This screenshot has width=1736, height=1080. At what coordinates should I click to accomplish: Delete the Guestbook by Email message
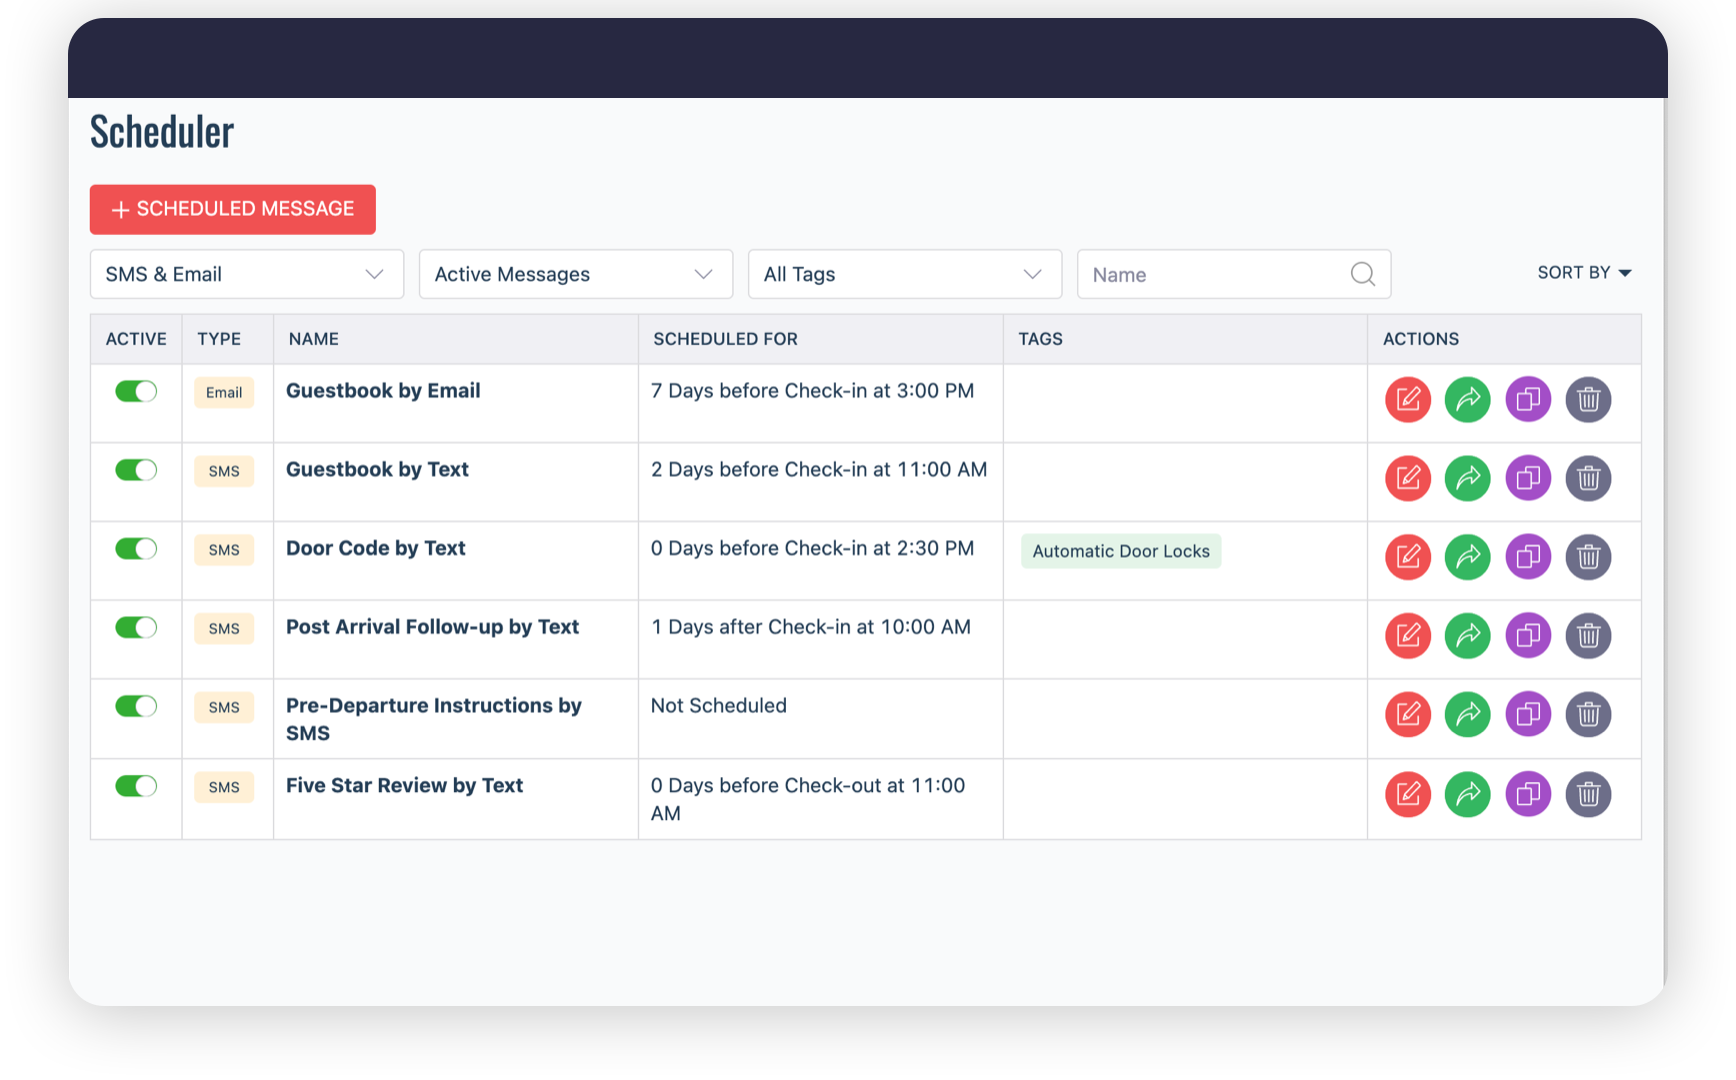(x=1588, y=399)
